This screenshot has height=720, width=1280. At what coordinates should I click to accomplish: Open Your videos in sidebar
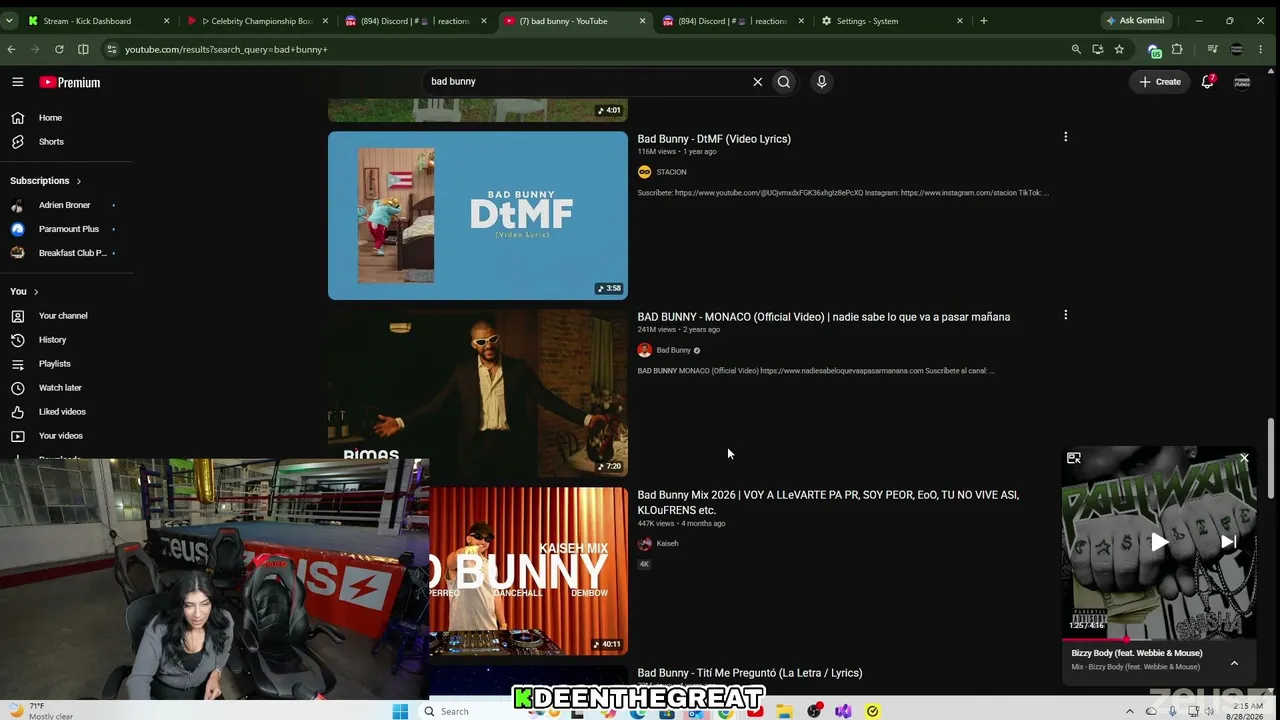click(60, 436)
